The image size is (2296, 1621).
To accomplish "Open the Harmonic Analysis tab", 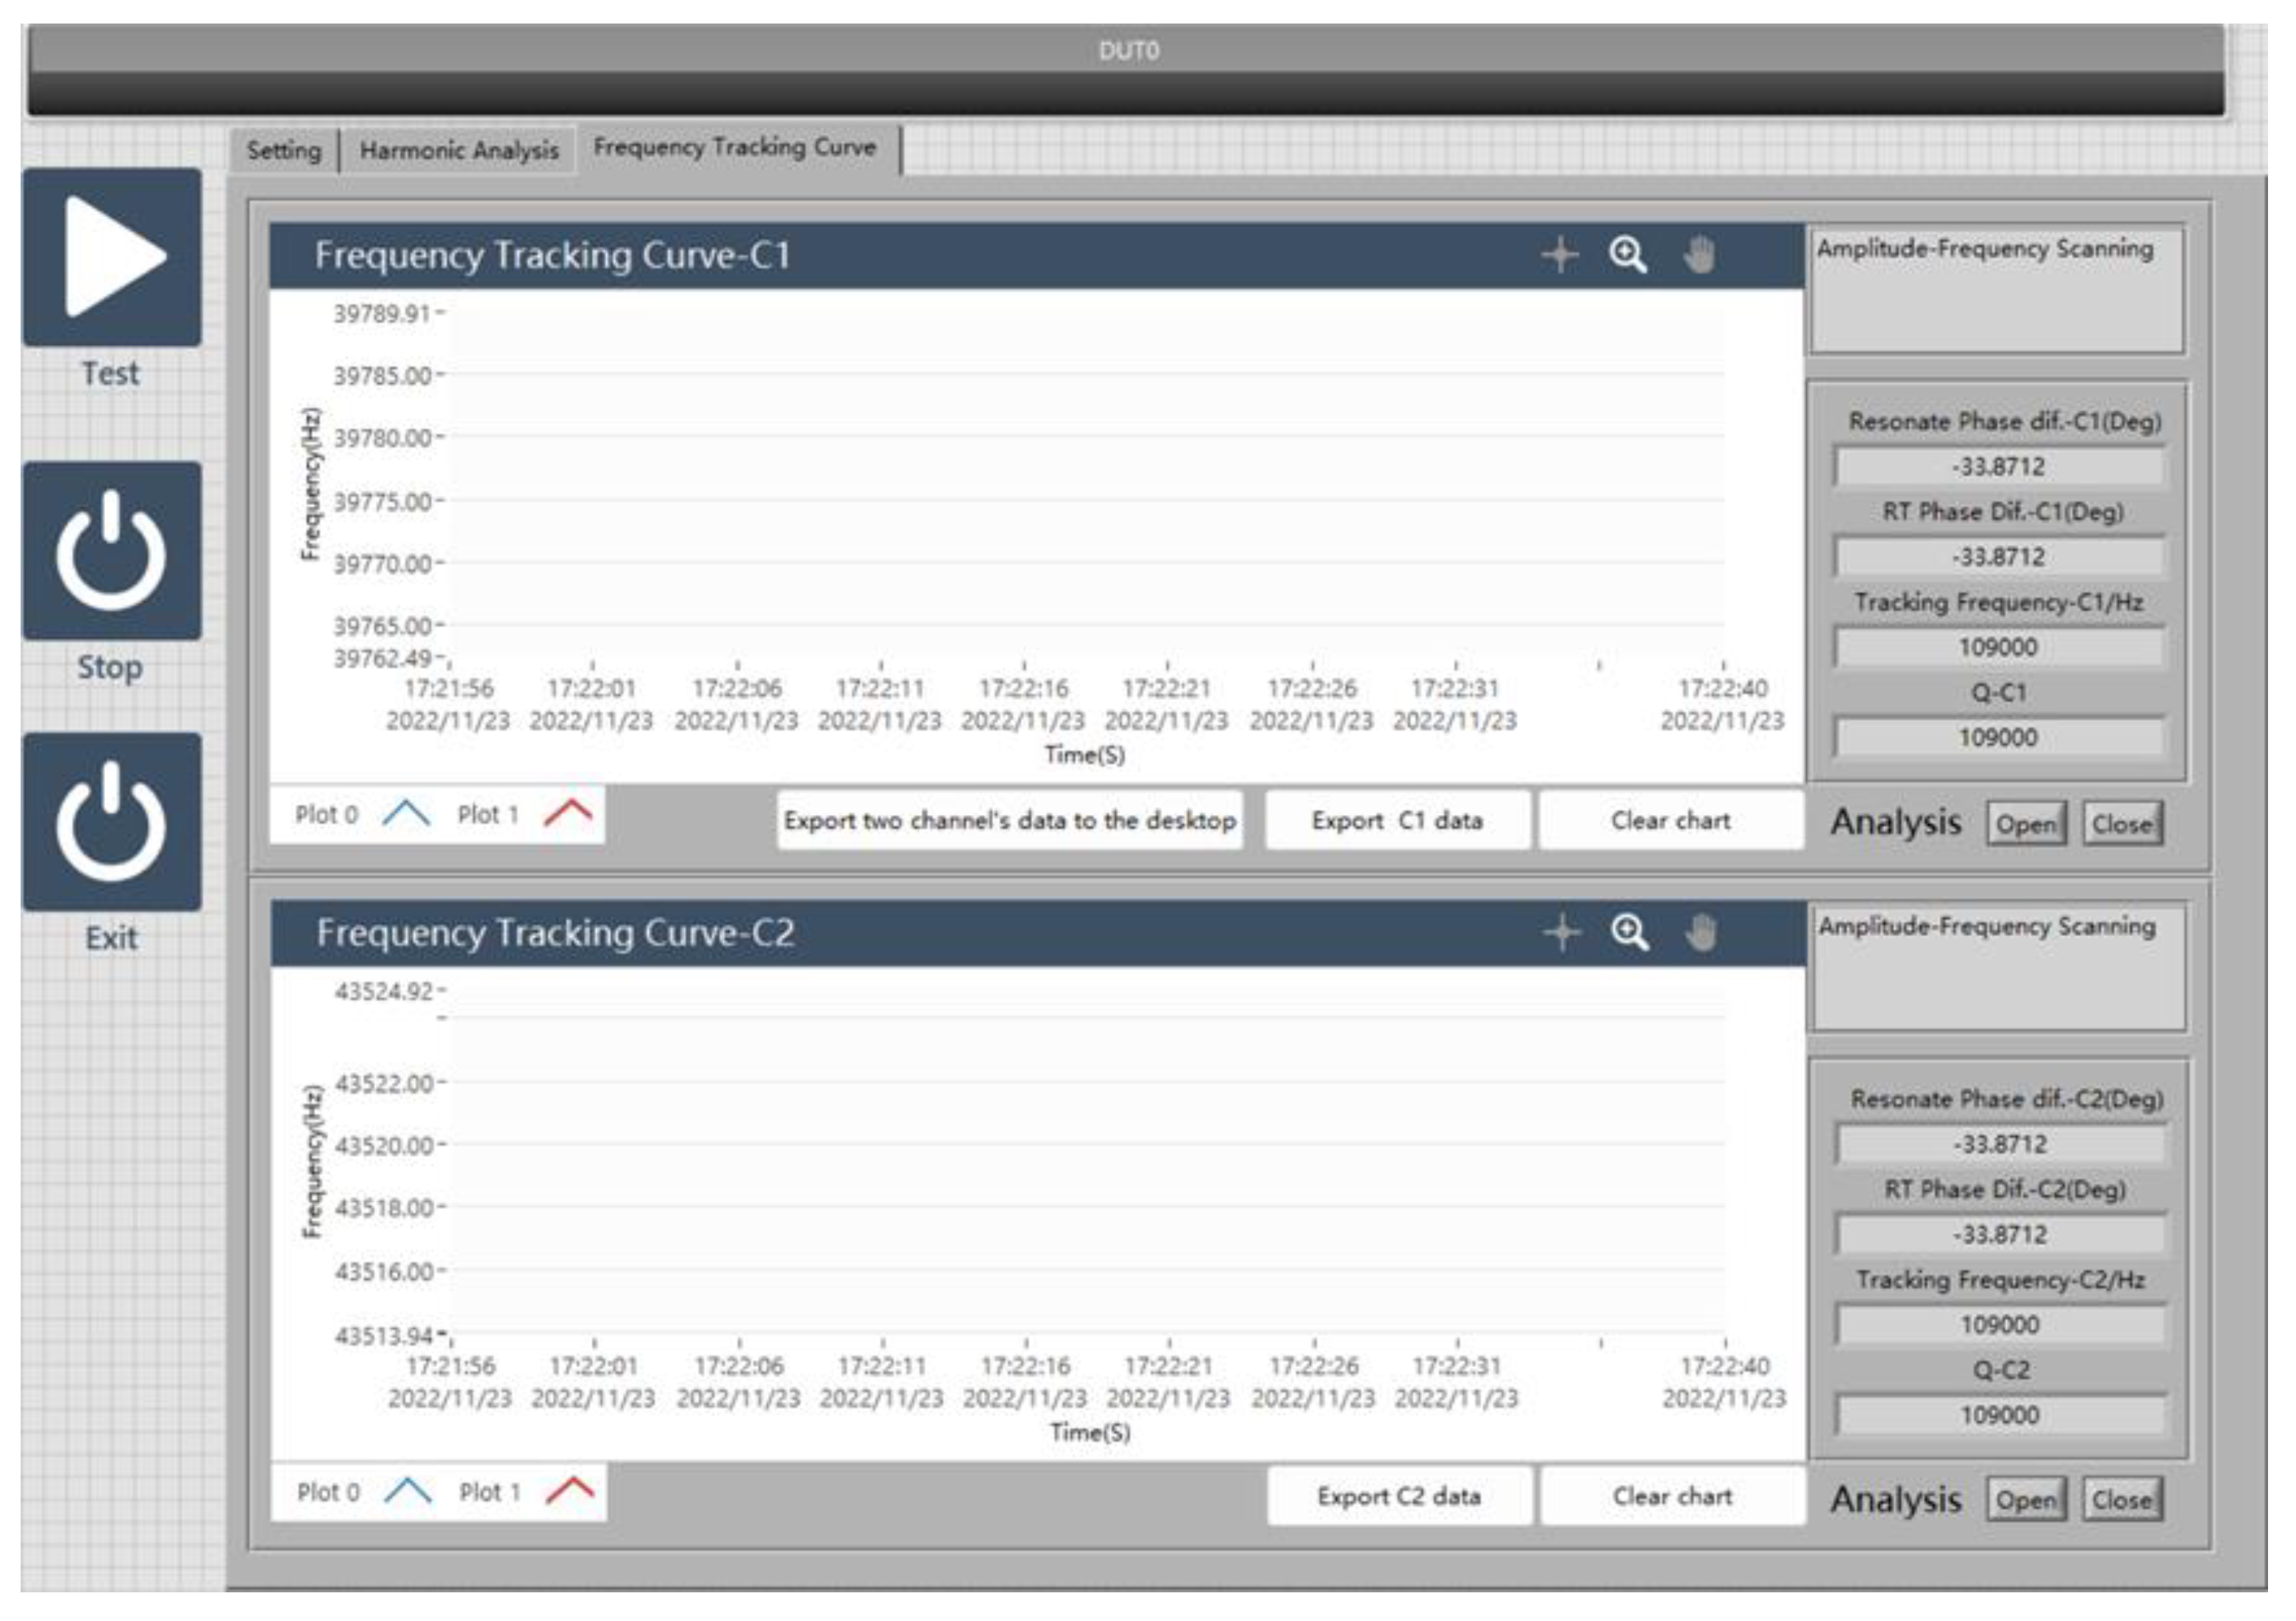I will click(459, 151).
